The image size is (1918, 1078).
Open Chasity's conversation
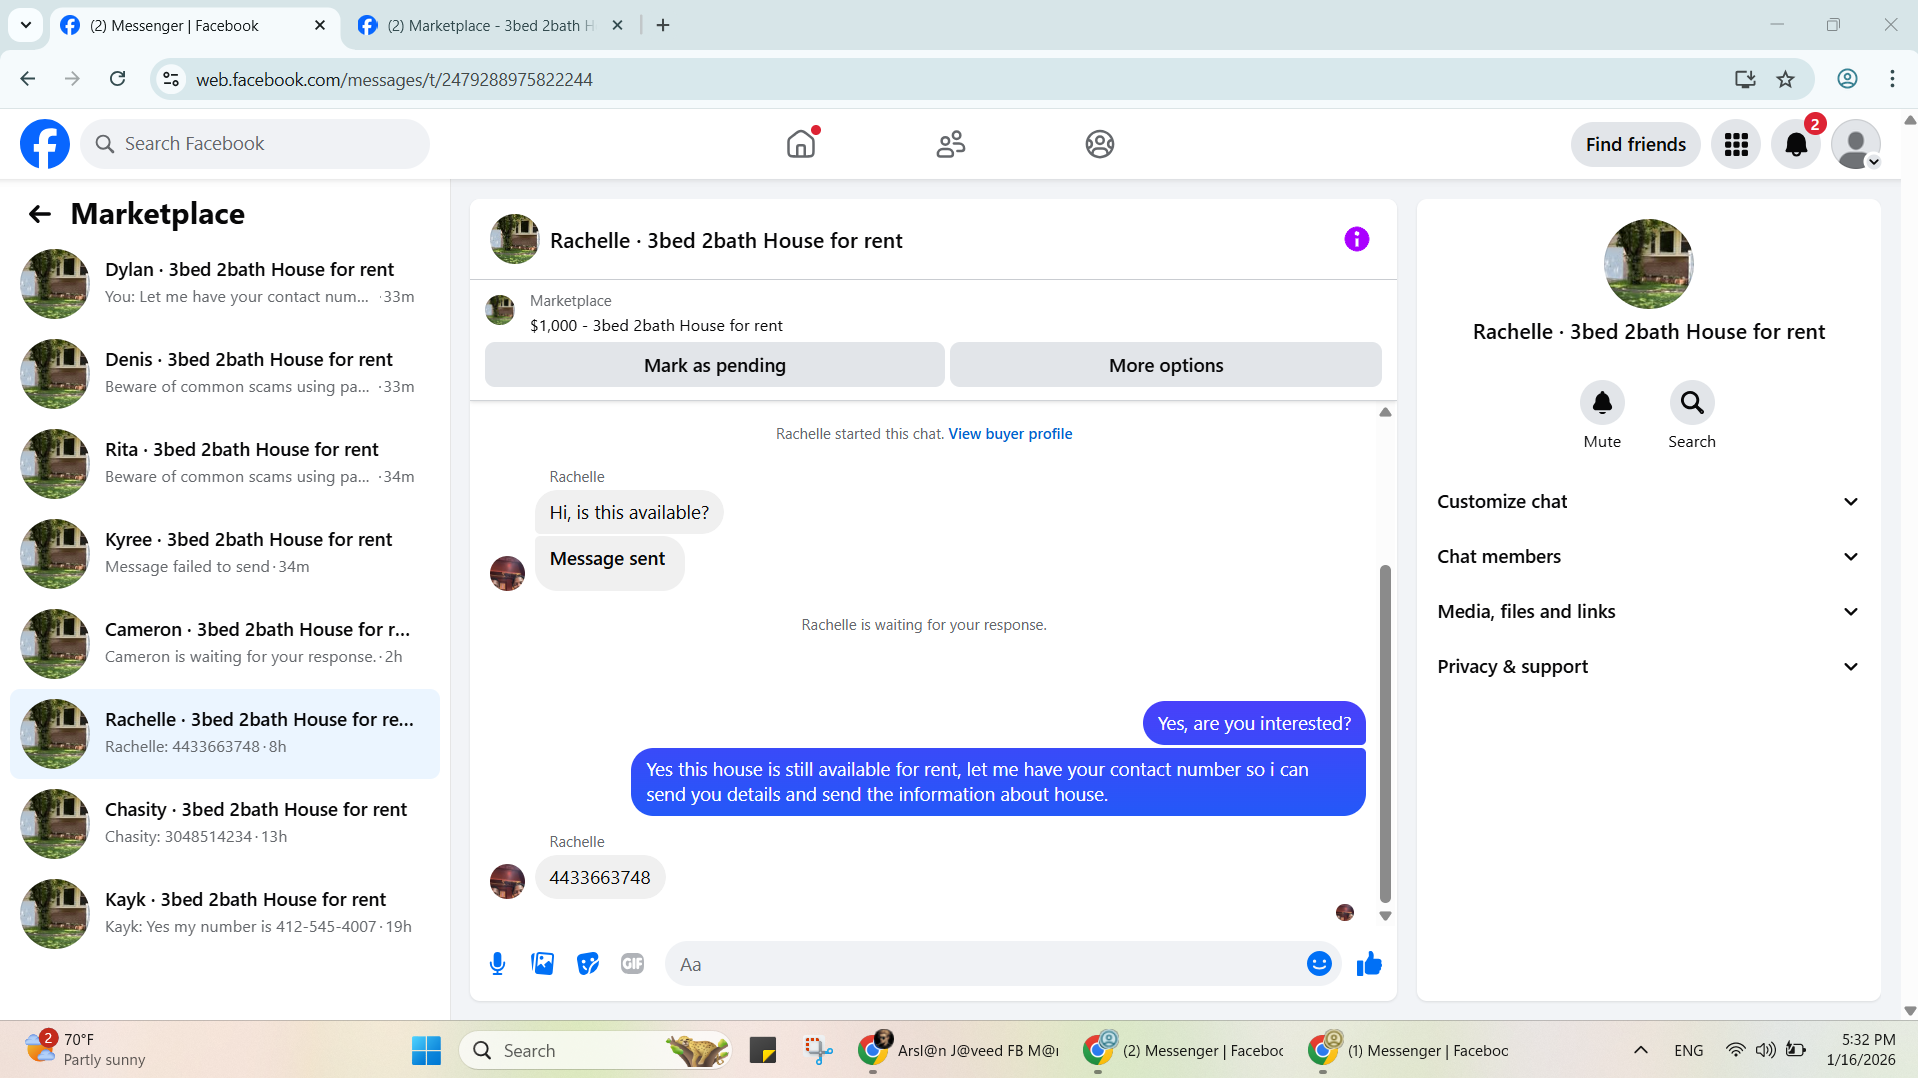[x=225, y=824]
